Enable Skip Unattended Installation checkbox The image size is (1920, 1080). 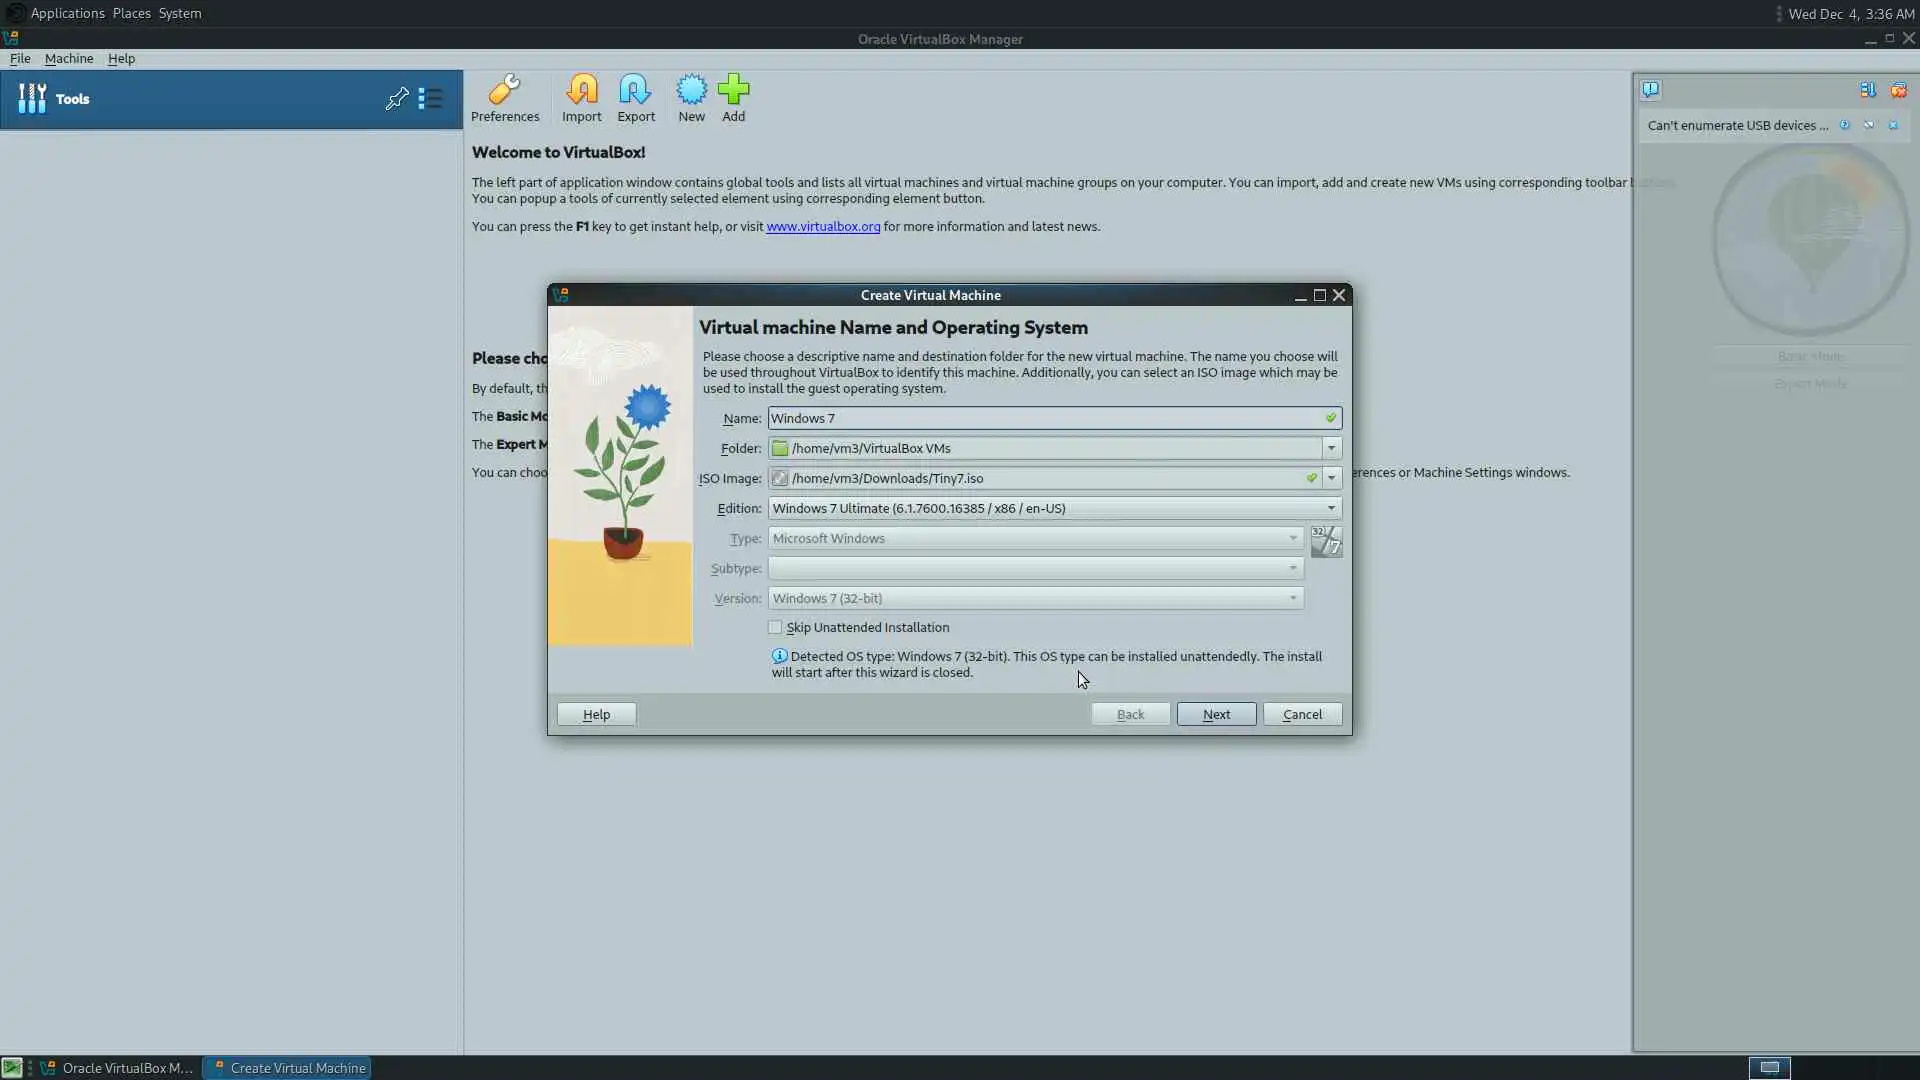point(775,627)
